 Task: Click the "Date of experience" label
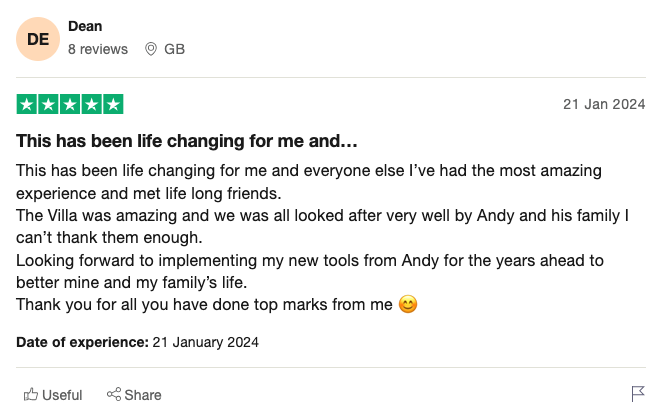[x=82, y=342]
